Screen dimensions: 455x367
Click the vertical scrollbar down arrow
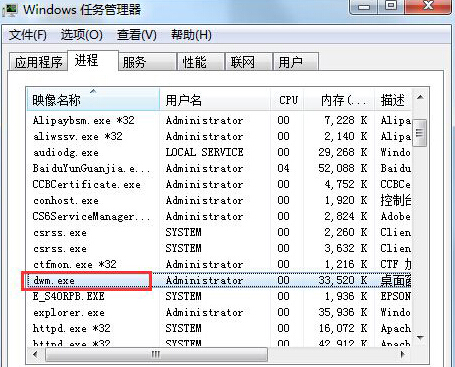[420, 338]
